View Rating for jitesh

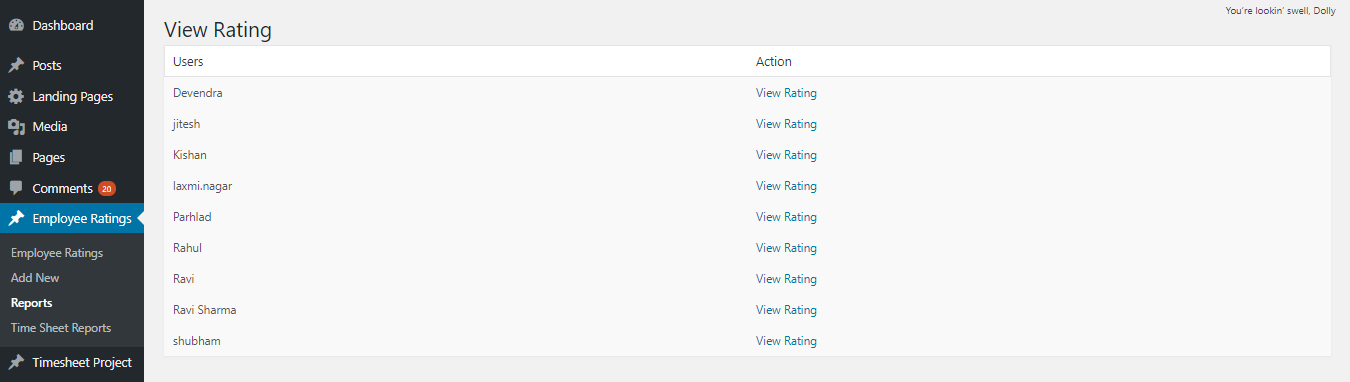click(786, 124)
